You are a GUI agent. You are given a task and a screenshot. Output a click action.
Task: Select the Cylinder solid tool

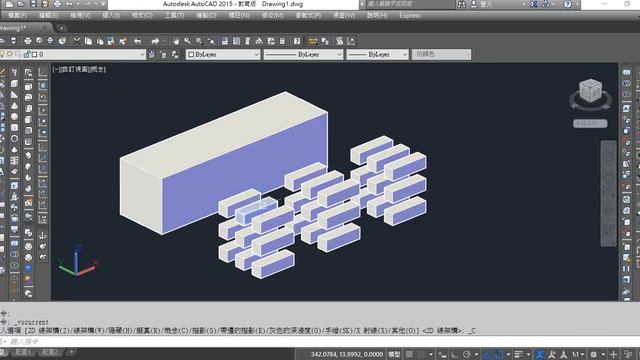pos(14,128)
